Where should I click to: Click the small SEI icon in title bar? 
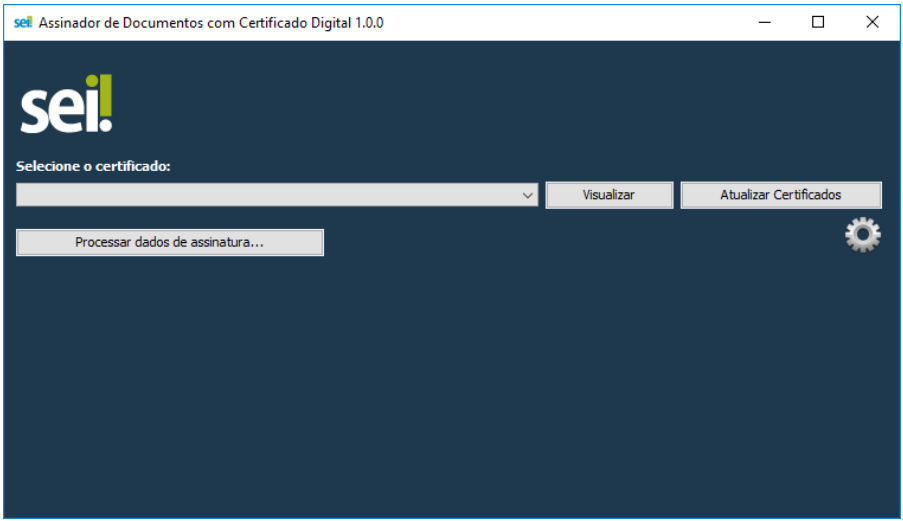[23, 22]
